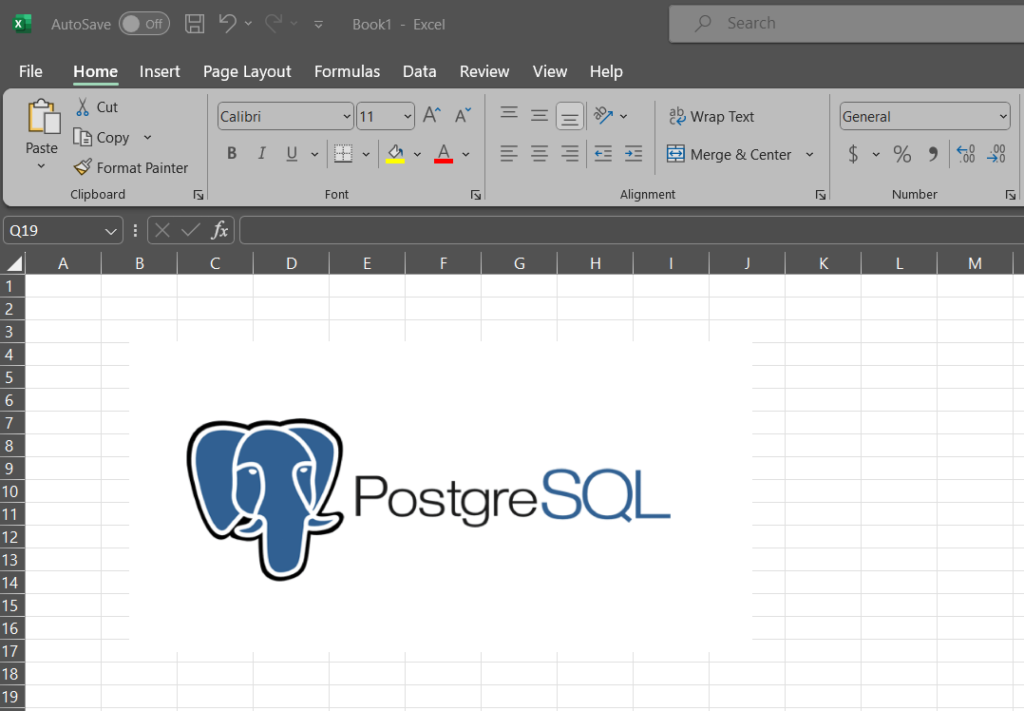Click the Cut button

pyautogui.click(x=97, y=107)
